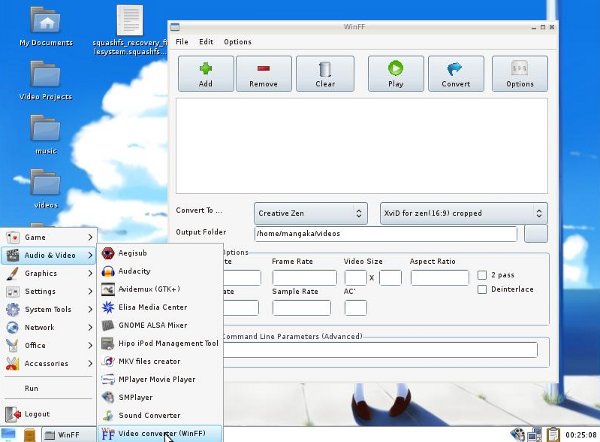Click the Frame Rate input field

[x=304, y=278]
